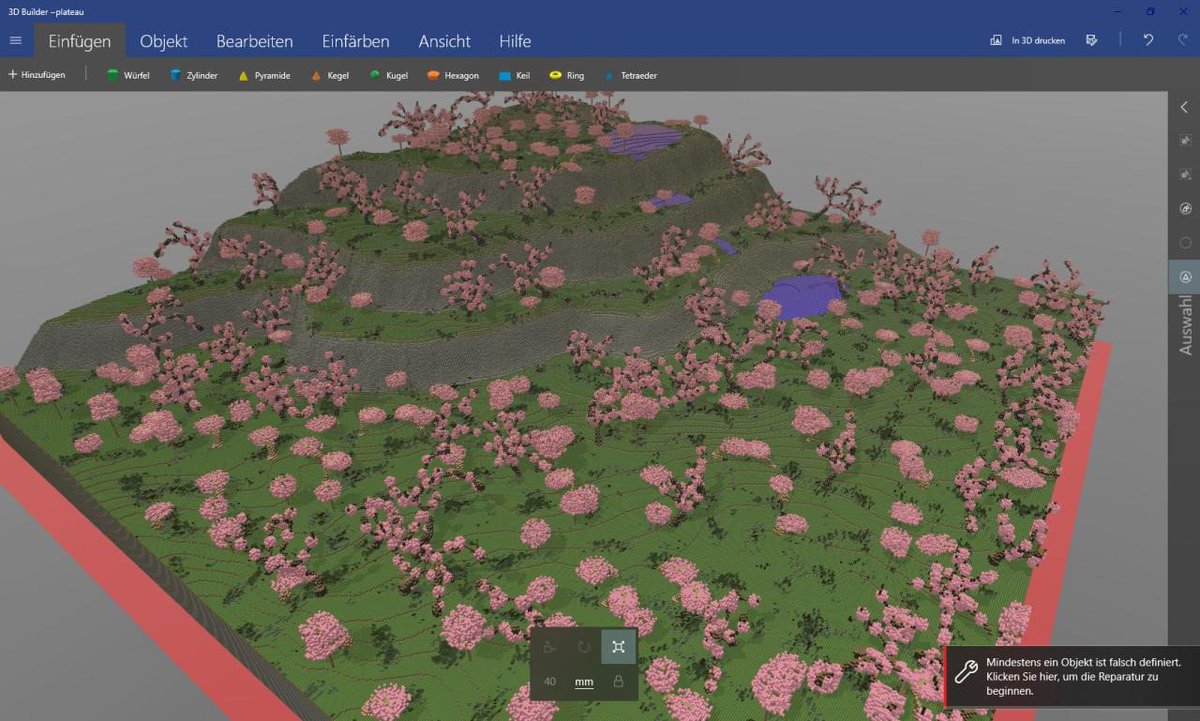Open the hamburger navigation menu

(15, 41)
